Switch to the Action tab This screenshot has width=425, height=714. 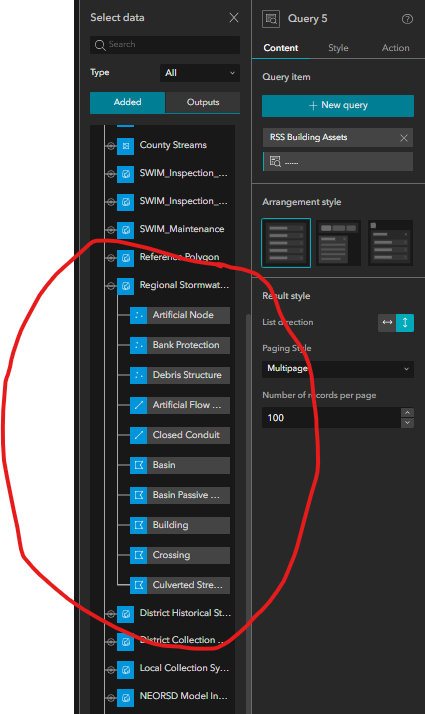(395, 48)
